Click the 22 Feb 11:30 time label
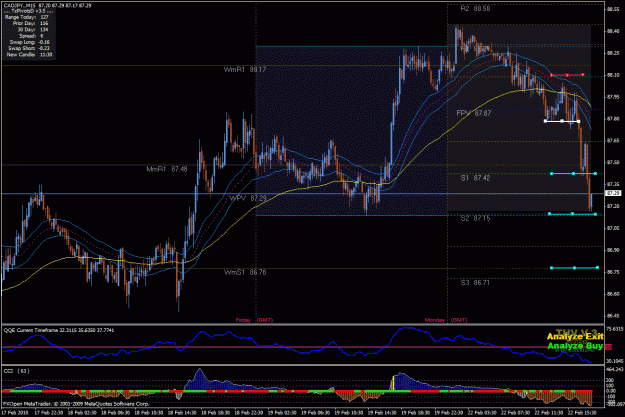The image size is (625, 417). [548, 413]
